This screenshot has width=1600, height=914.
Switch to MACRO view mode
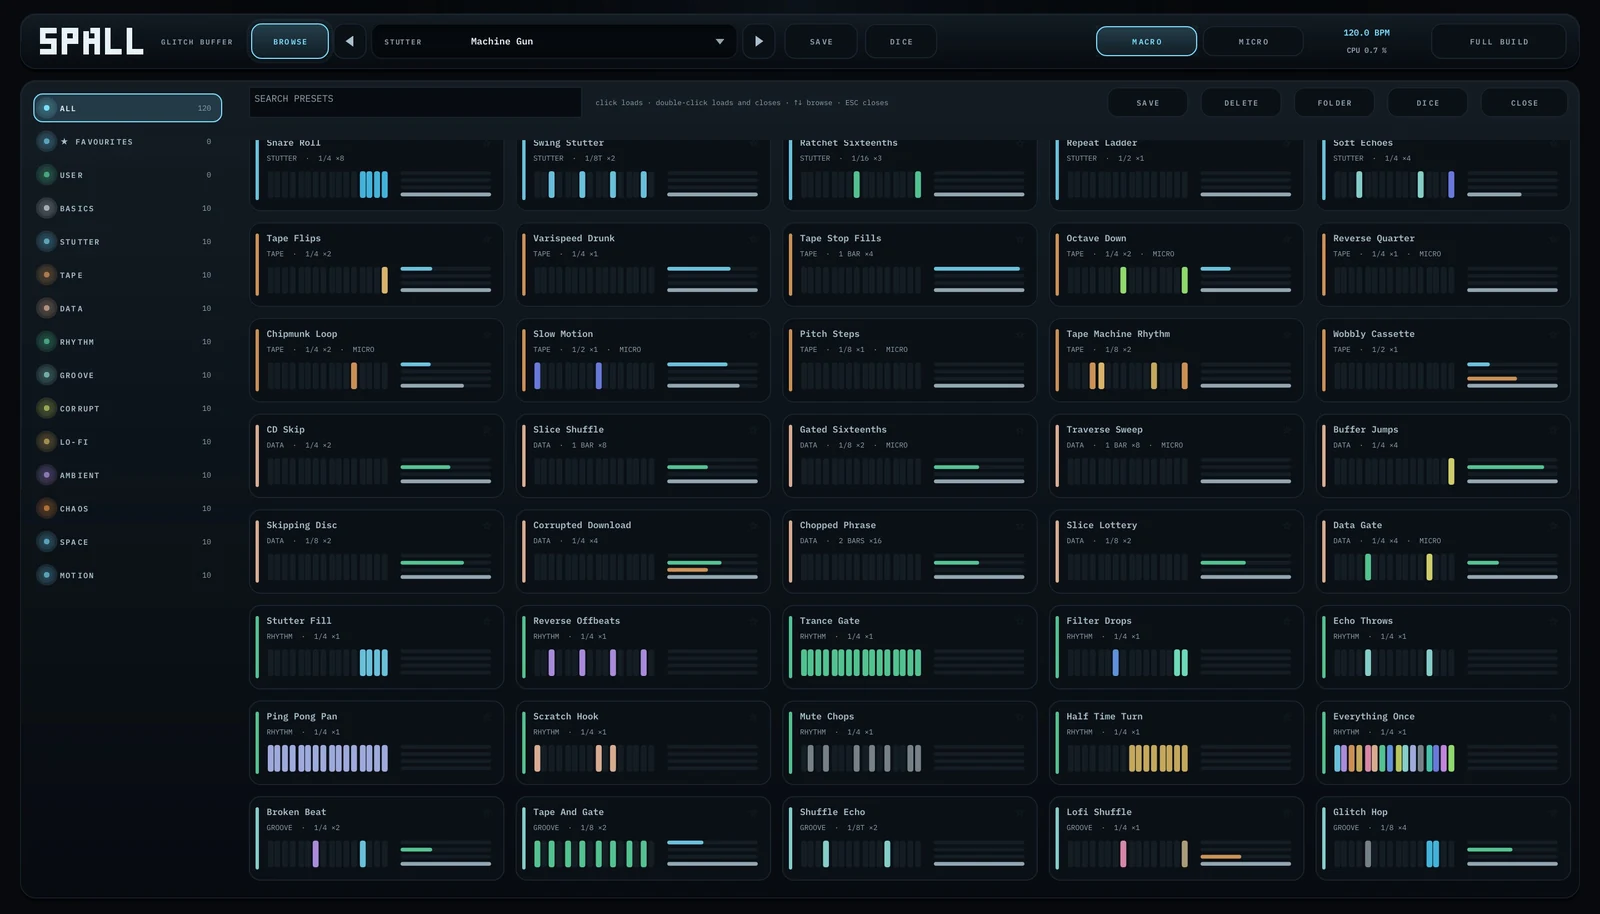tap(1146, 42)
